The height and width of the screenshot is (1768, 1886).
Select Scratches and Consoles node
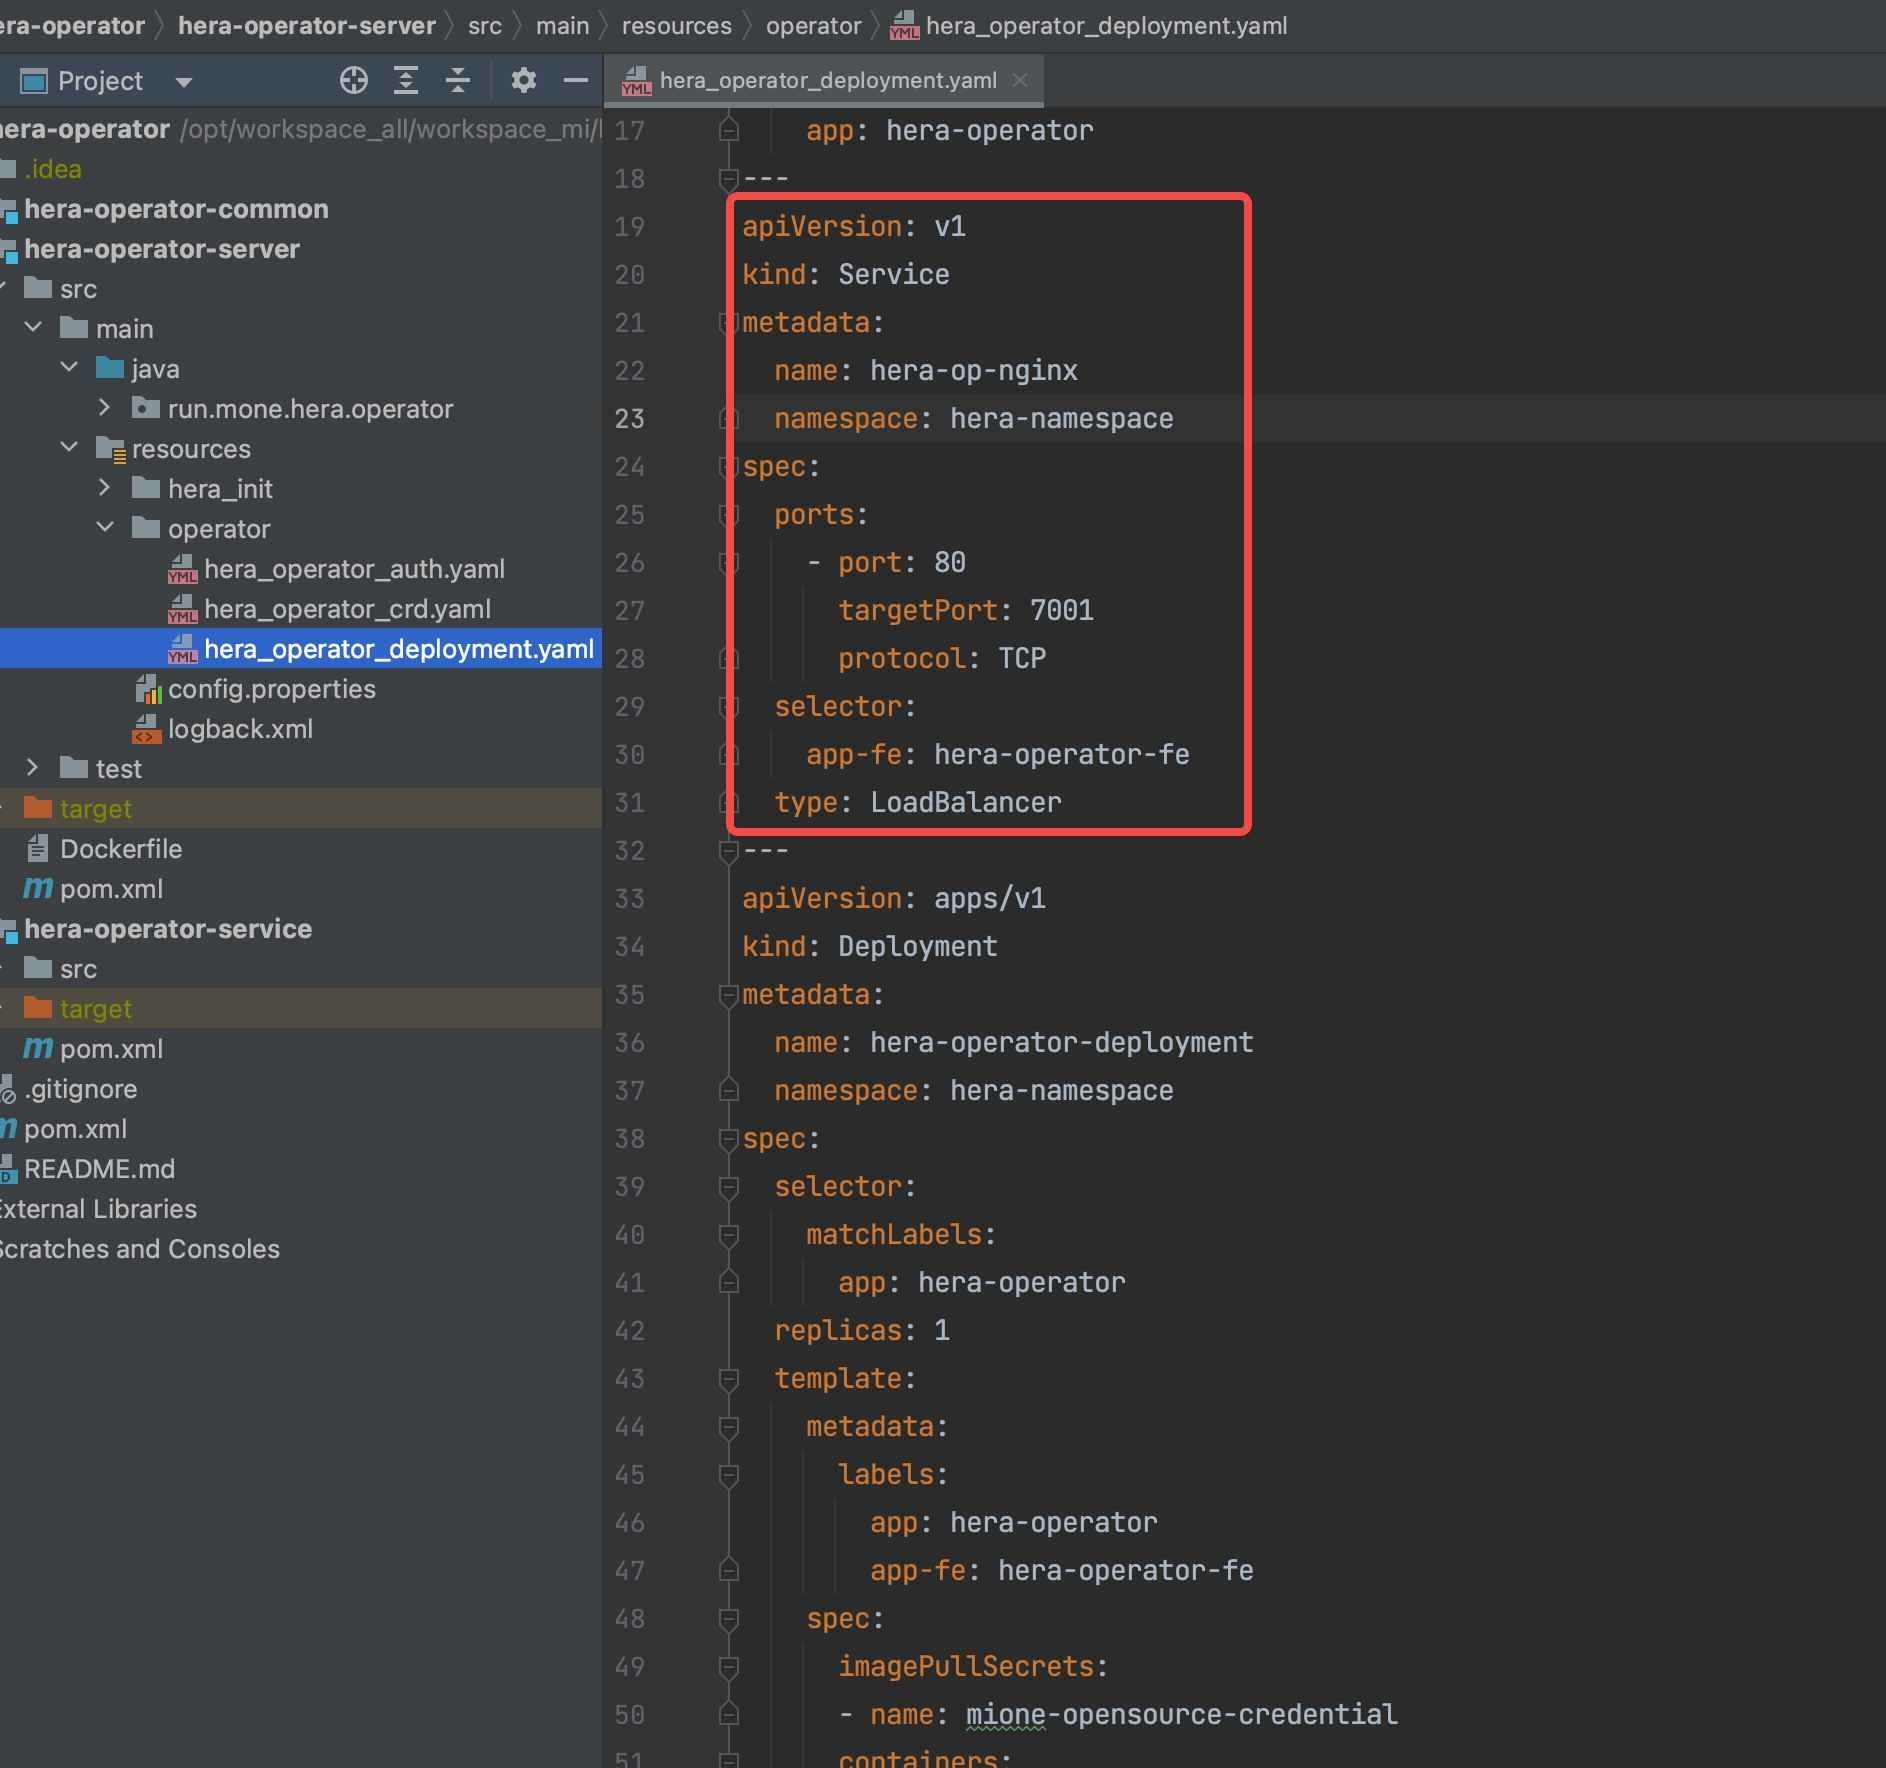(138, 1249)
